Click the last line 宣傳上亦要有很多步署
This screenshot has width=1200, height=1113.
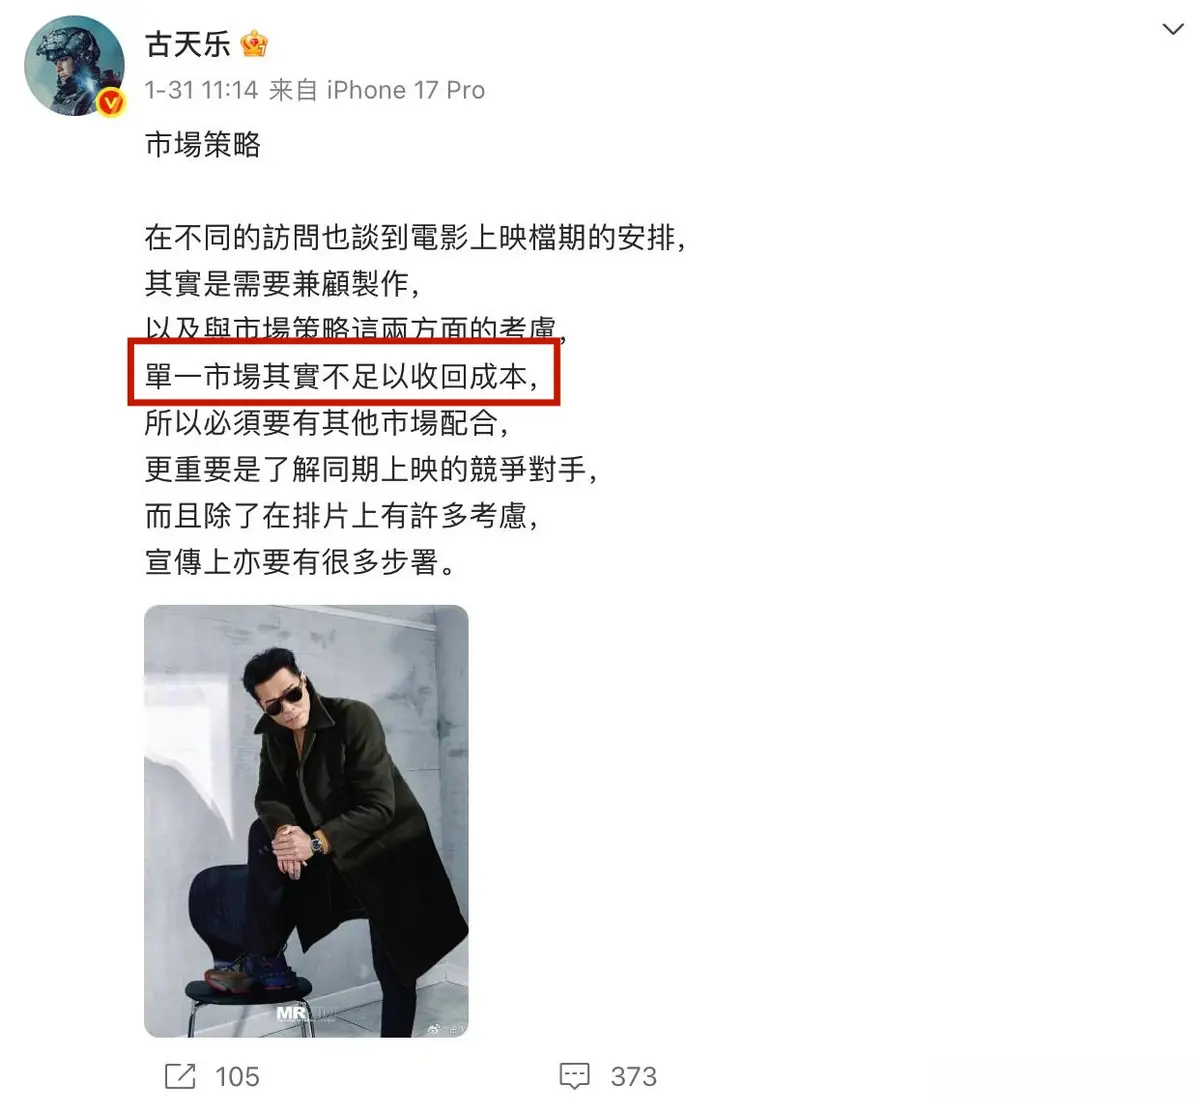coord(301,562)
